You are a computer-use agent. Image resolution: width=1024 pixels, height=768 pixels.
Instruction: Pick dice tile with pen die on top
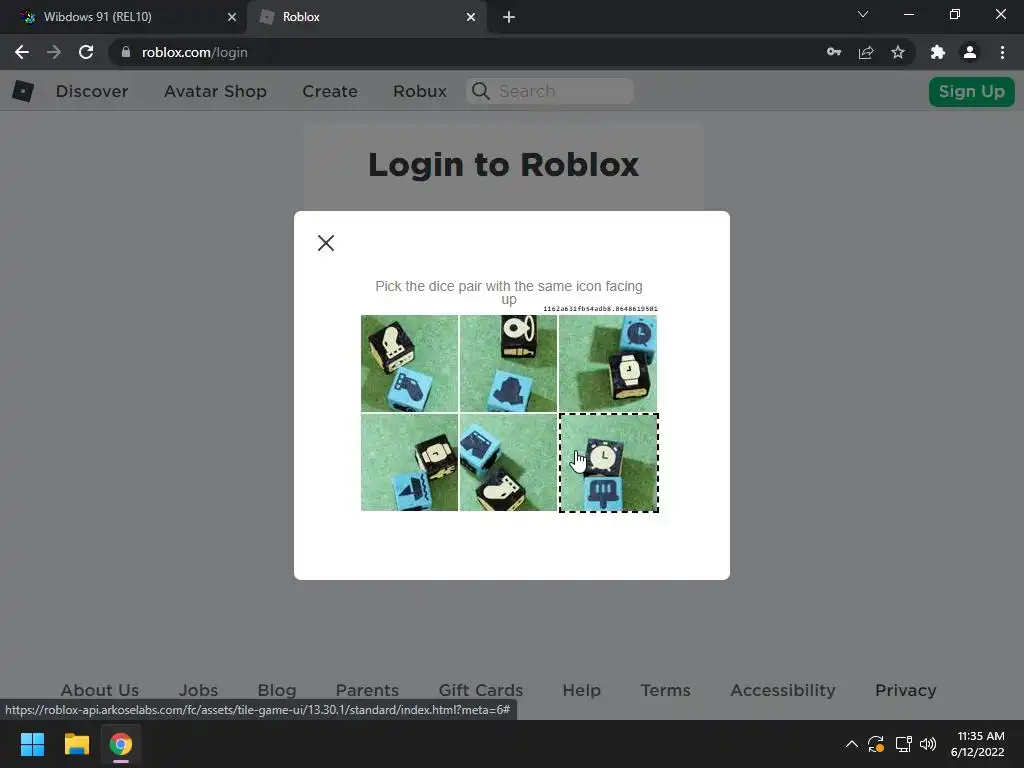click(x=508, y=363)
